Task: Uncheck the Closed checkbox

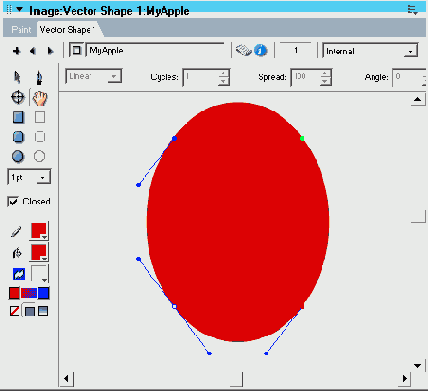Action: pos(13,202)
